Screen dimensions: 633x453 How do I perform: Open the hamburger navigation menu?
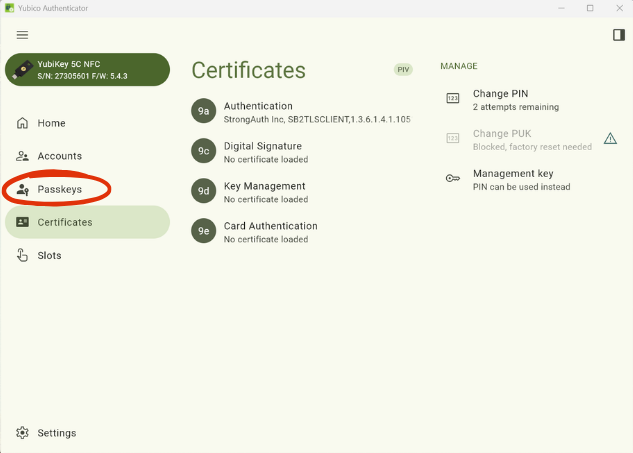point(22,35)
